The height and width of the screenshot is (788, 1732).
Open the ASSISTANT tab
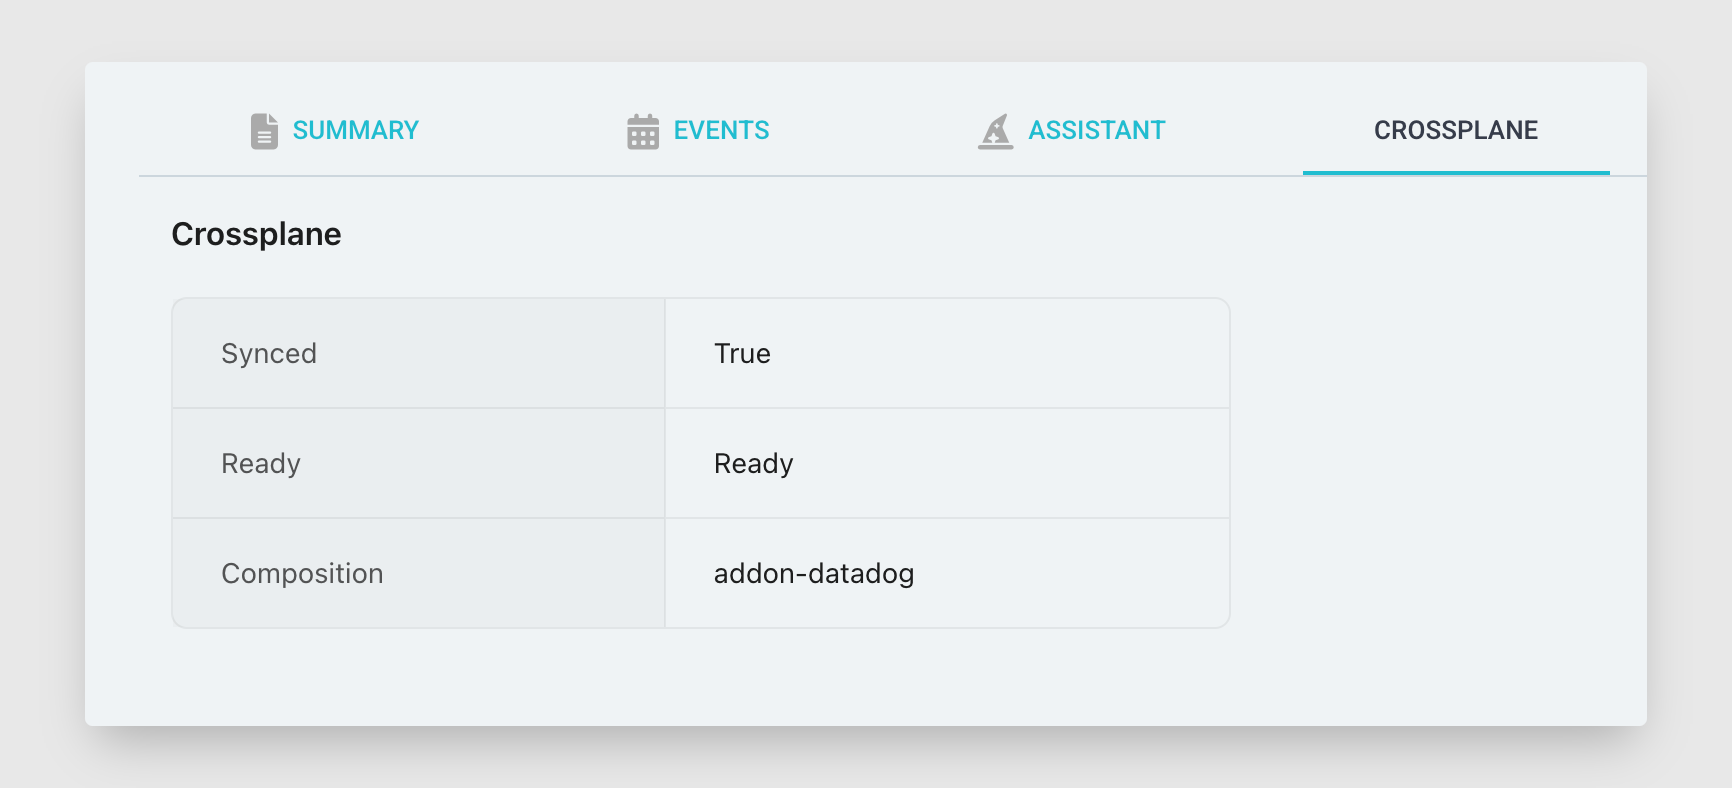tap(1071, 130)
